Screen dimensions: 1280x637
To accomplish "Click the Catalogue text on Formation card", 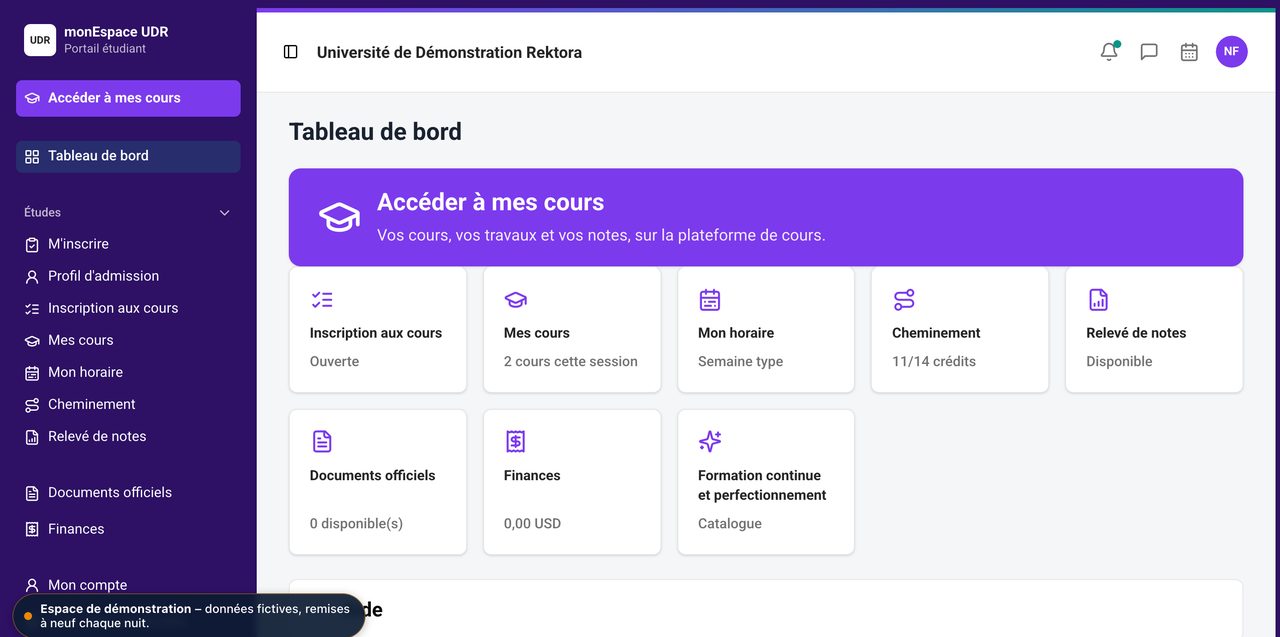I will [730, 523].
